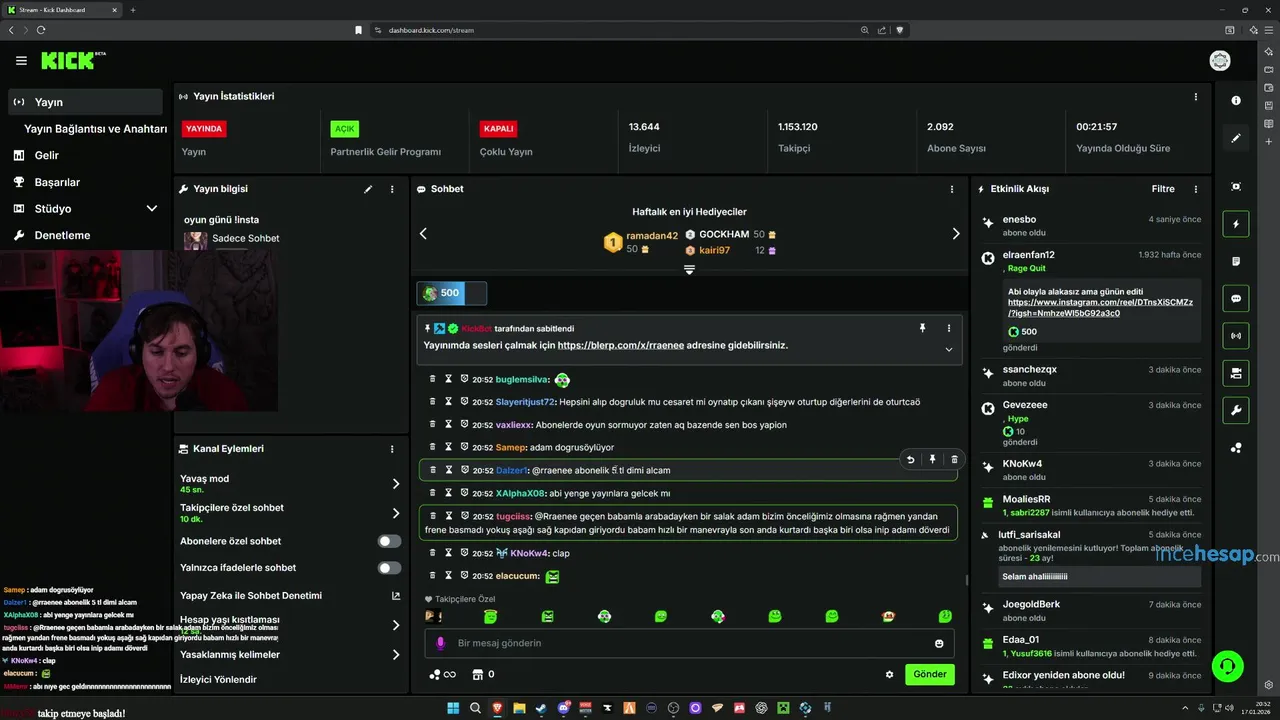
Task: Click İzleyici Yönlendir option
Action: [x=218, y=680]
